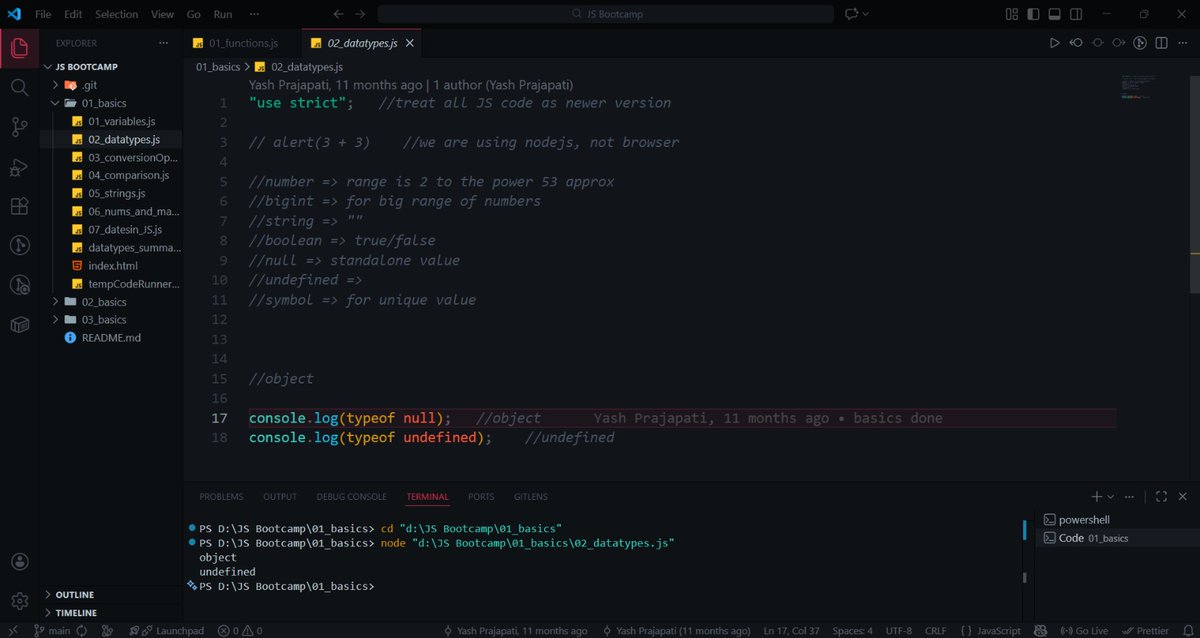Image resolution: width=1200 pixels, height=638 pixels.
Task: Open changes with previous revision icon
Action: (1076, 43)
